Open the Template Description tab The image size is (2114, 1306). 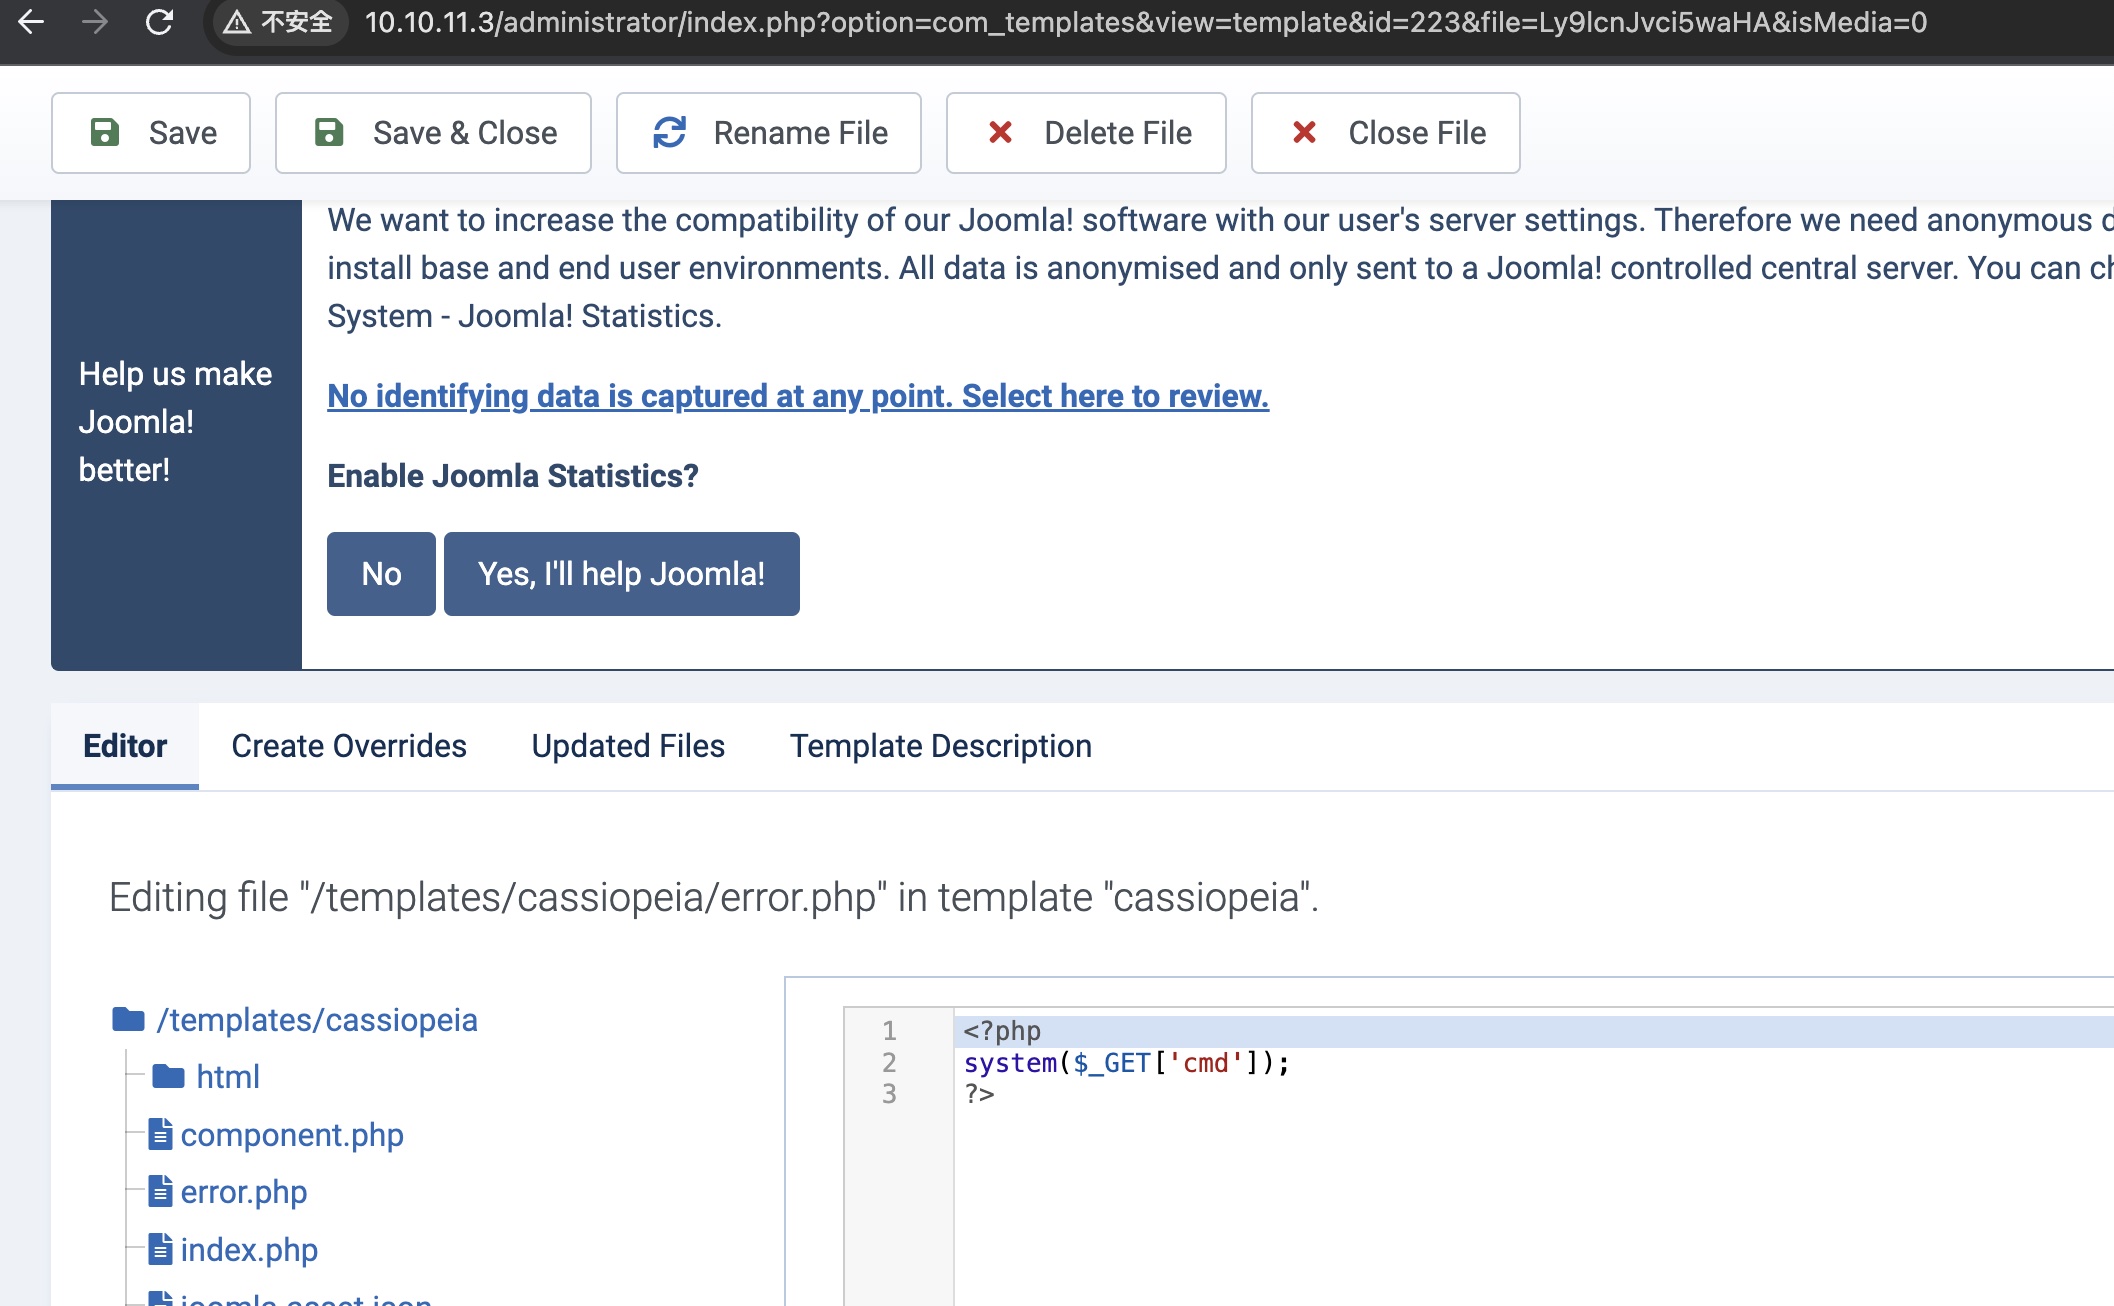(940, 746)
